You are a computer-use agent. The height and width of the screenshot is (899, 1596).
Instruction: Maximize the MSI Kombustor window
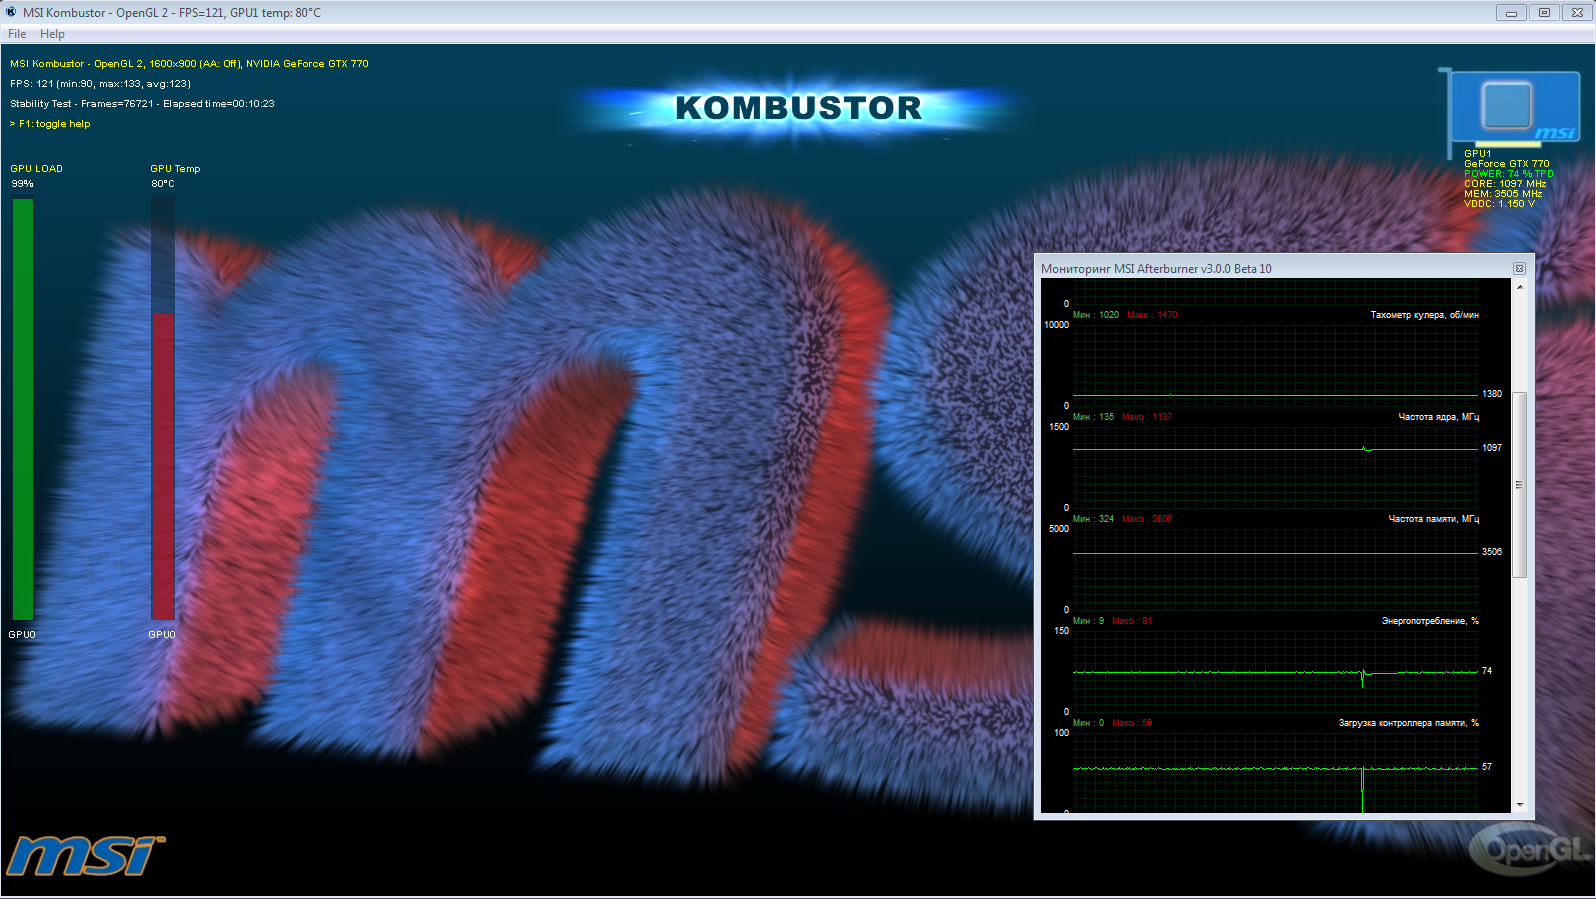[1544, 12]
